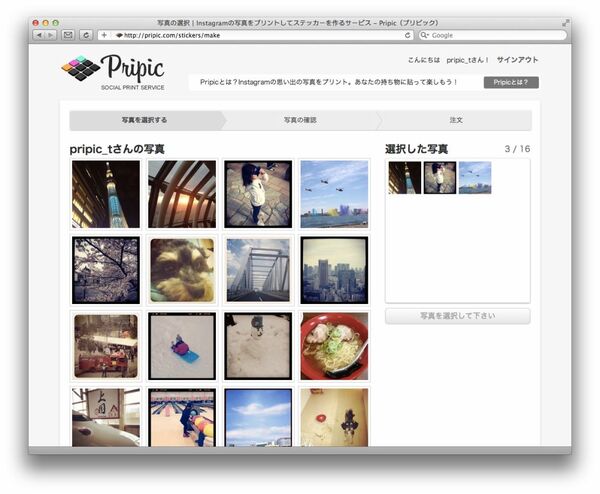This screenshot has width=600, height=494.
Task: Click the サインアウト sign-out link
Action: (517, 60)
